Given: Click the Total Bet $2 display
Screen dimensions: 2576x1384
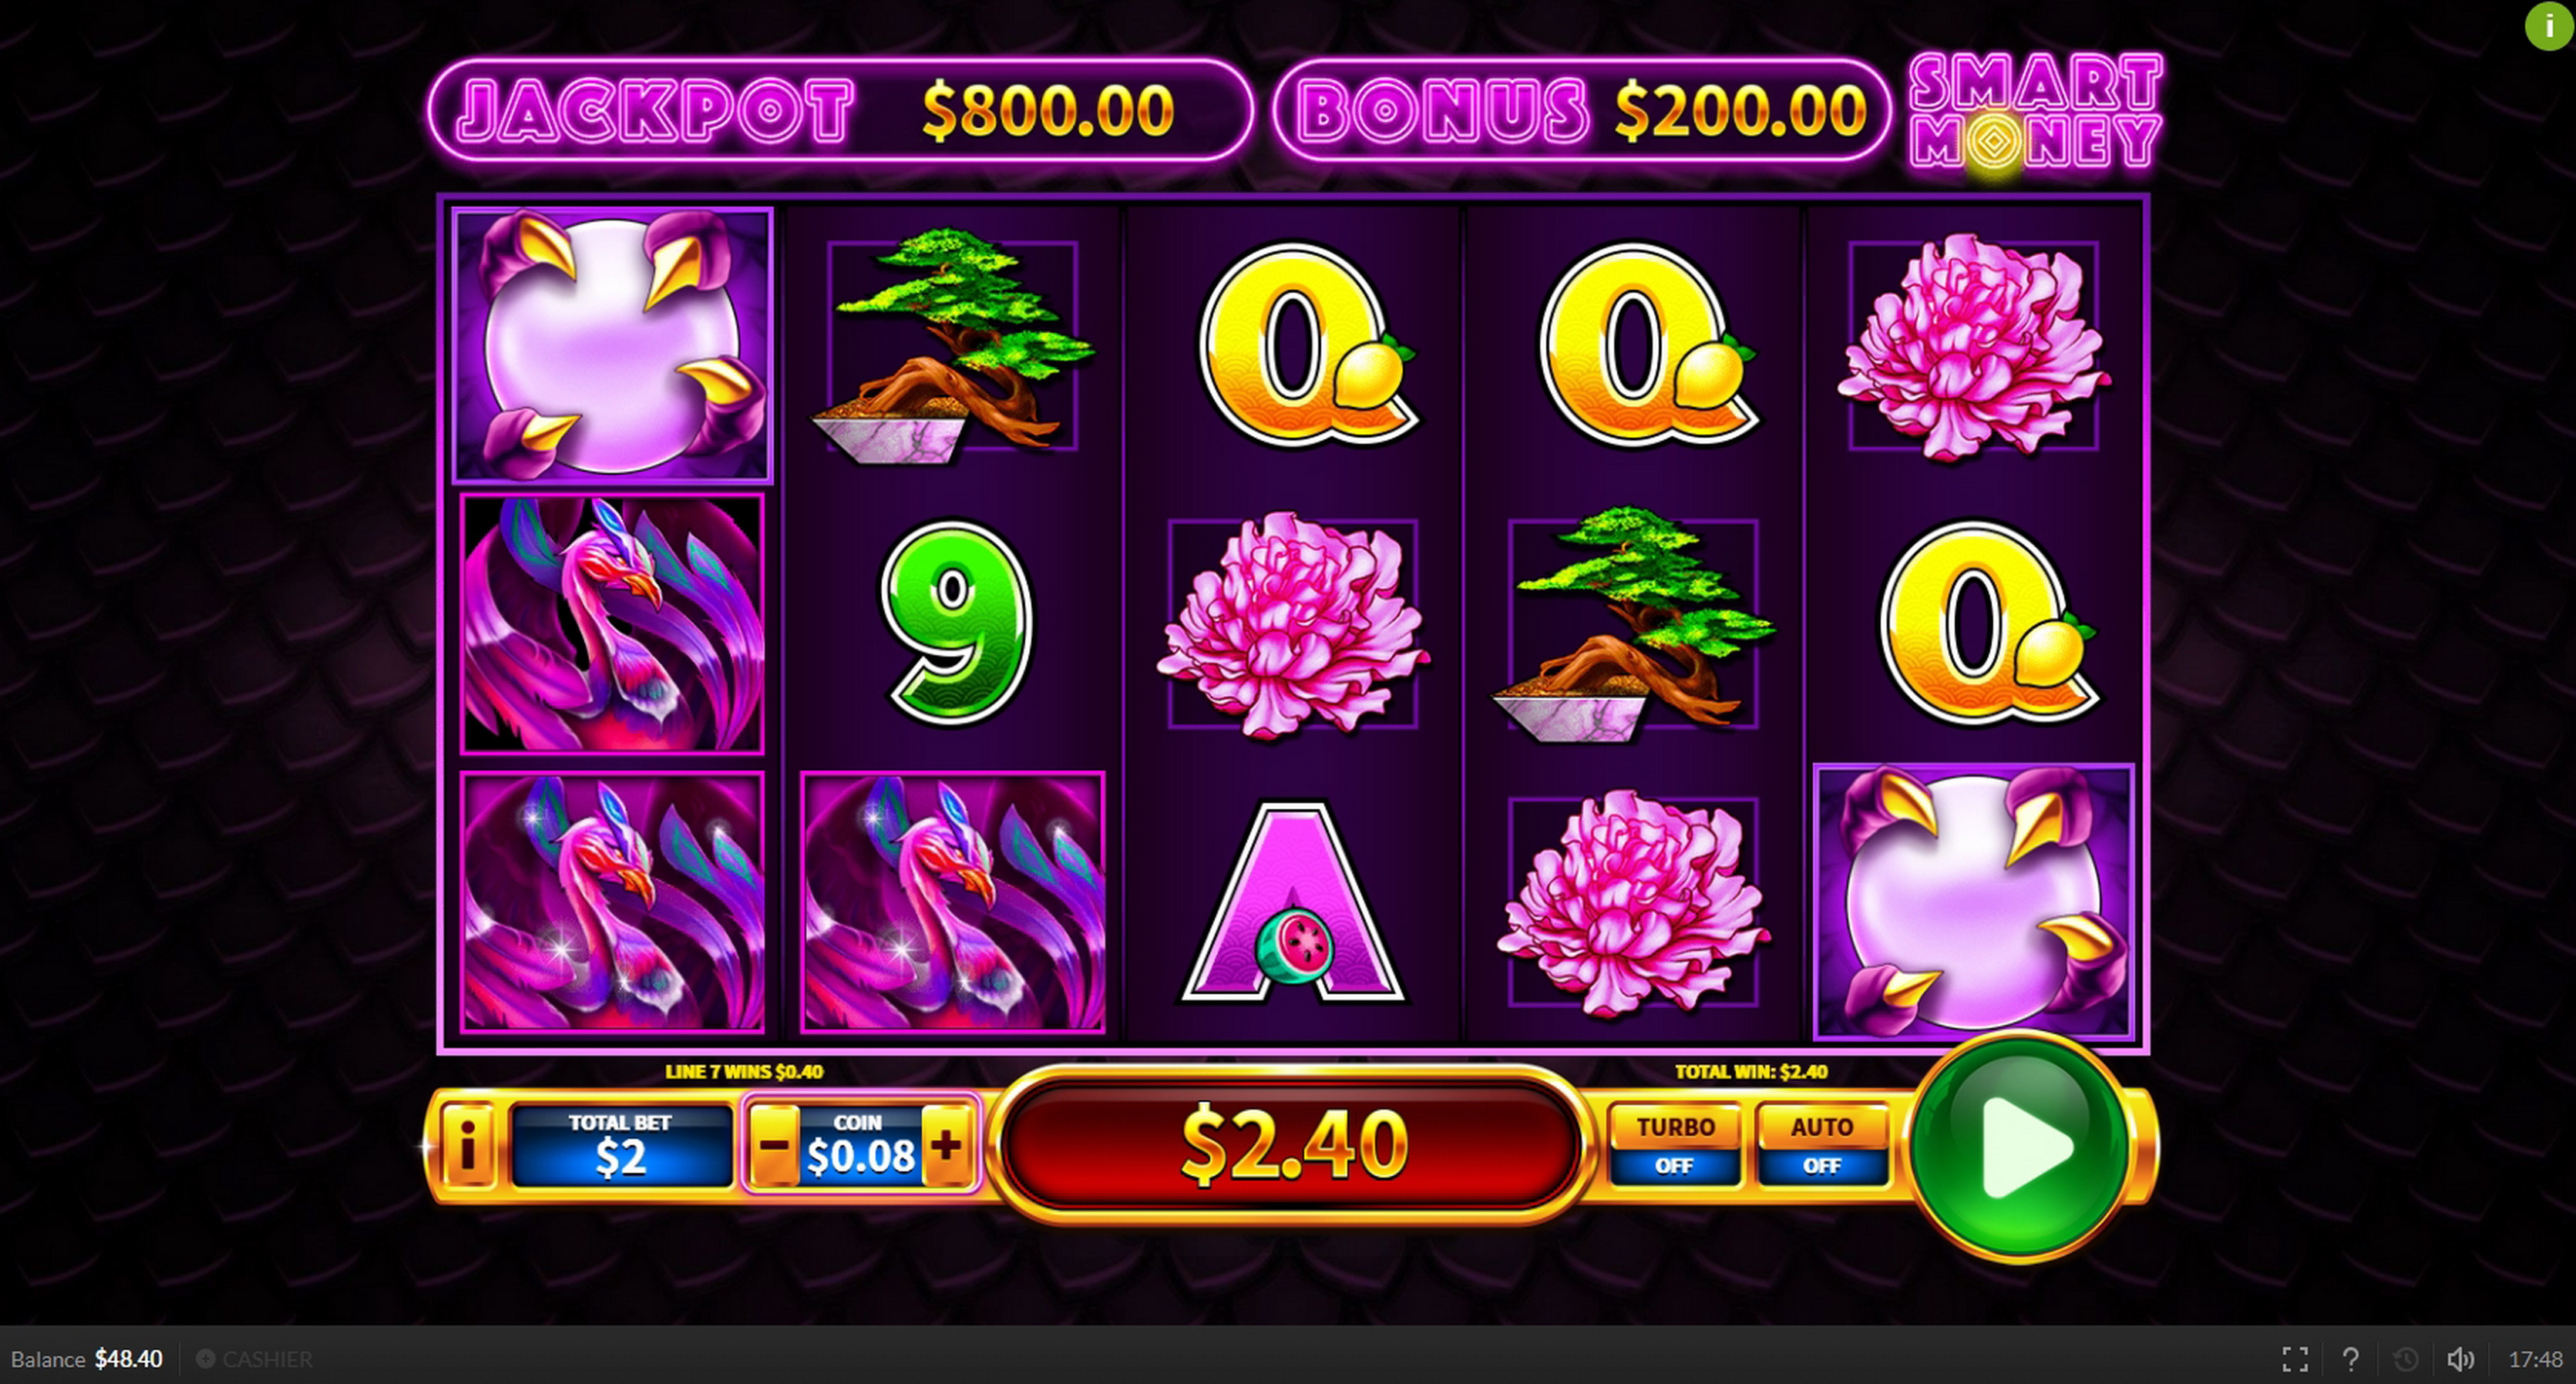Looking at the screenshot, I should click(621, 1146).
